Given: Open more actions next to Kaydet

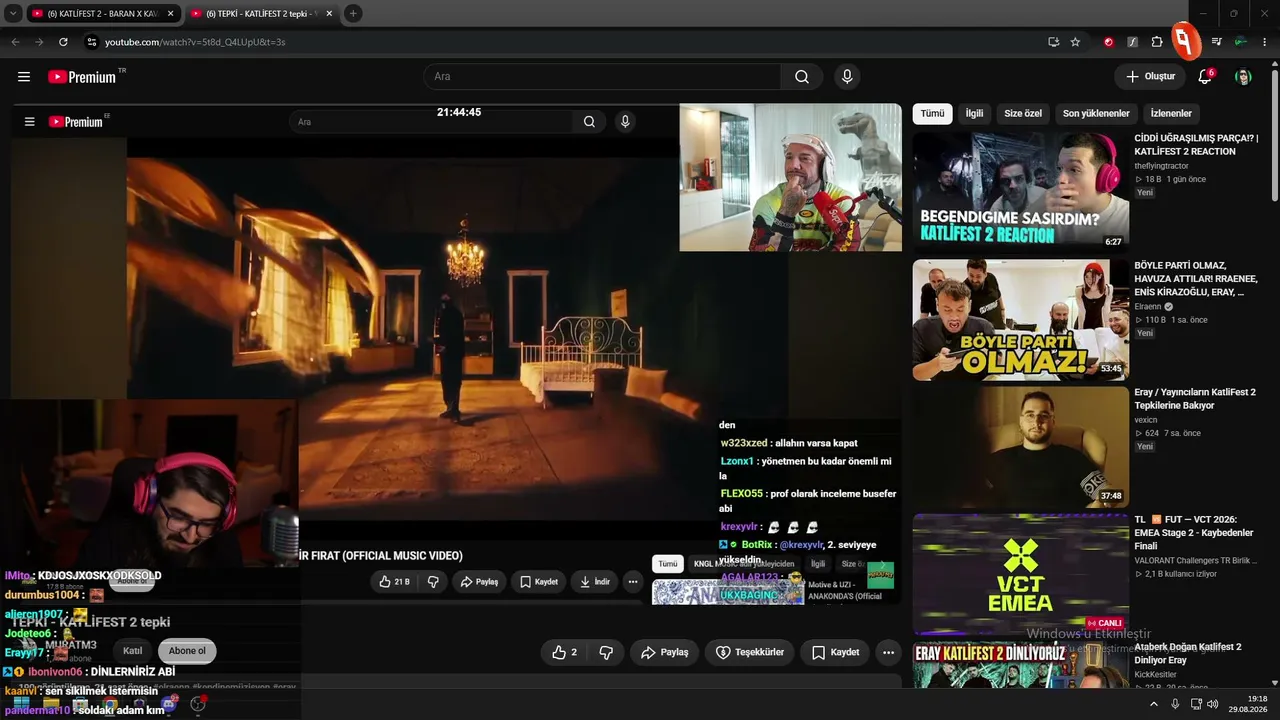Looking at the screenshot, I should click(888, 652).
